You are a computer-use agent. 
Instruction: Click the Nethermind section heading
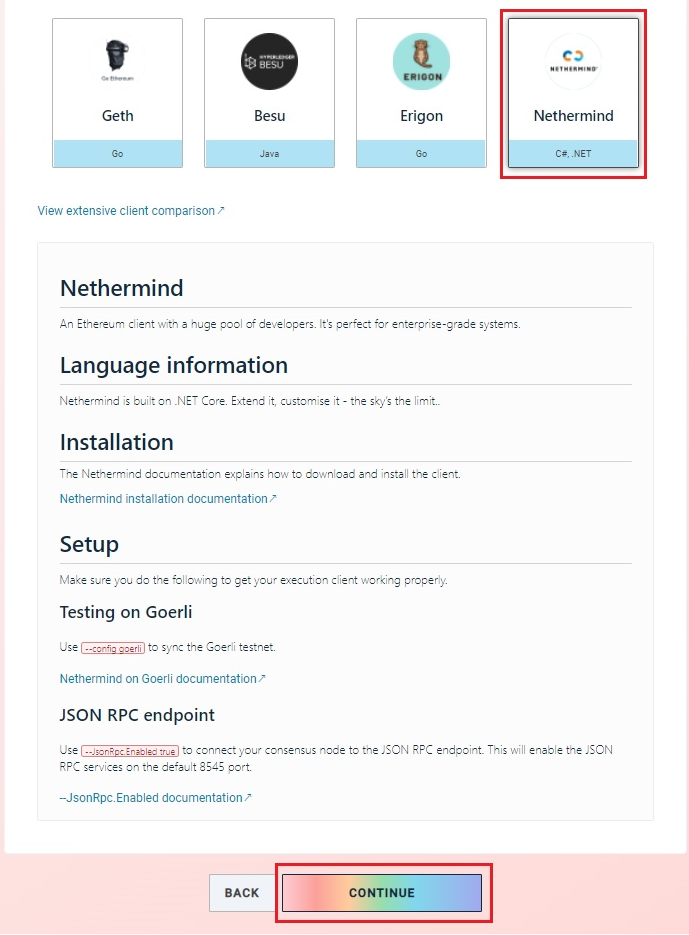pyautogui.click(x=122, y=288)
